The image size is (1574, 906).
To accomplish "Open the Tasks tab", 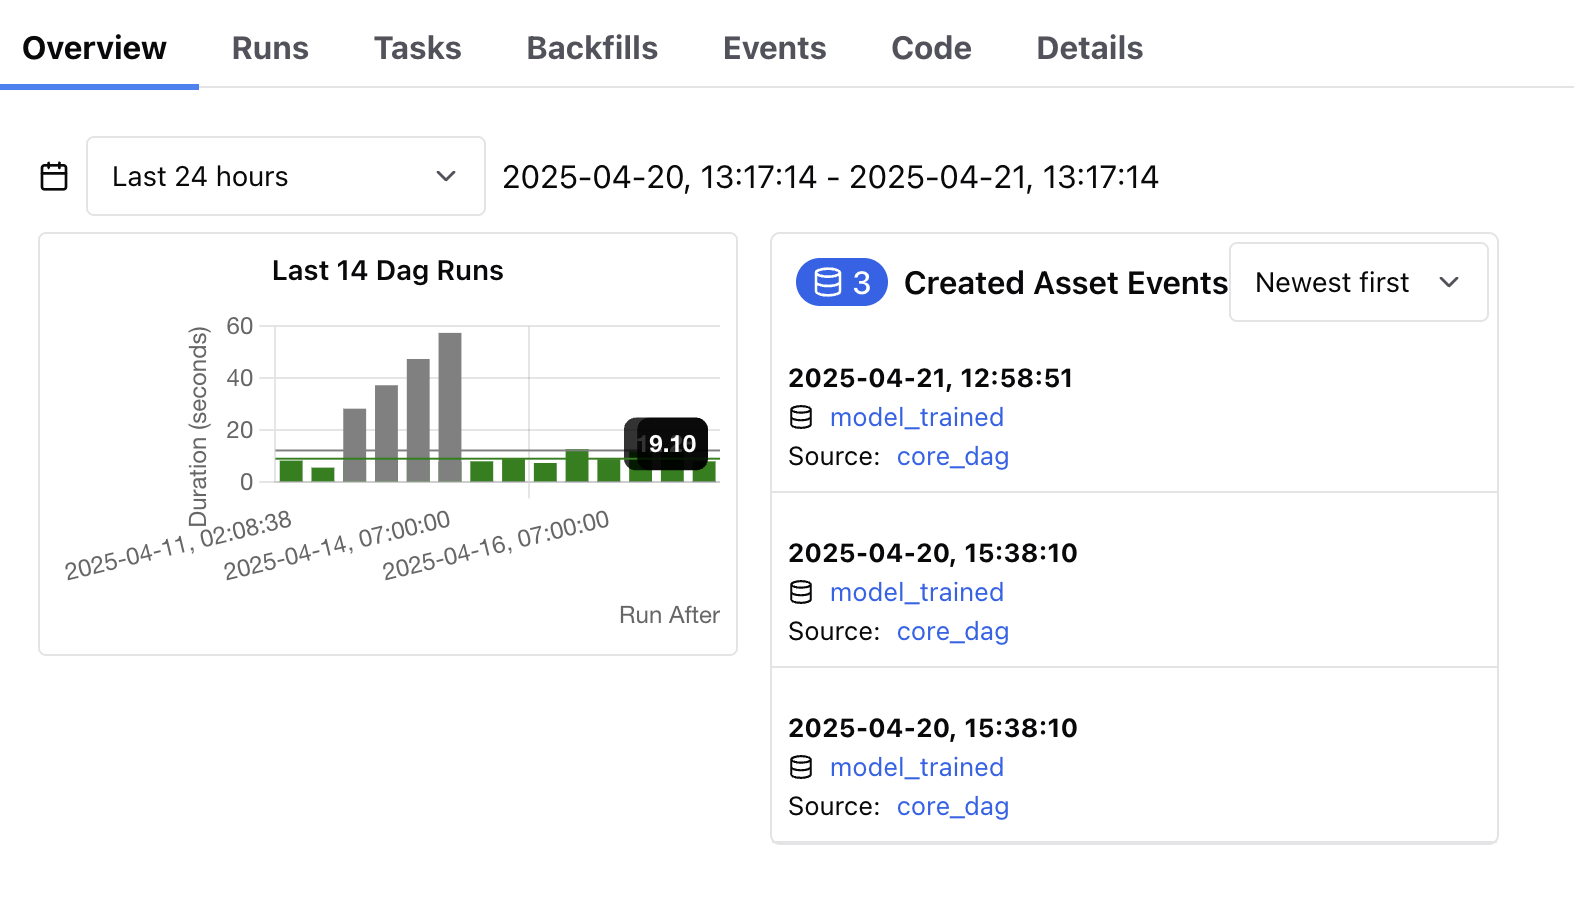I will [x=418, y=48].
